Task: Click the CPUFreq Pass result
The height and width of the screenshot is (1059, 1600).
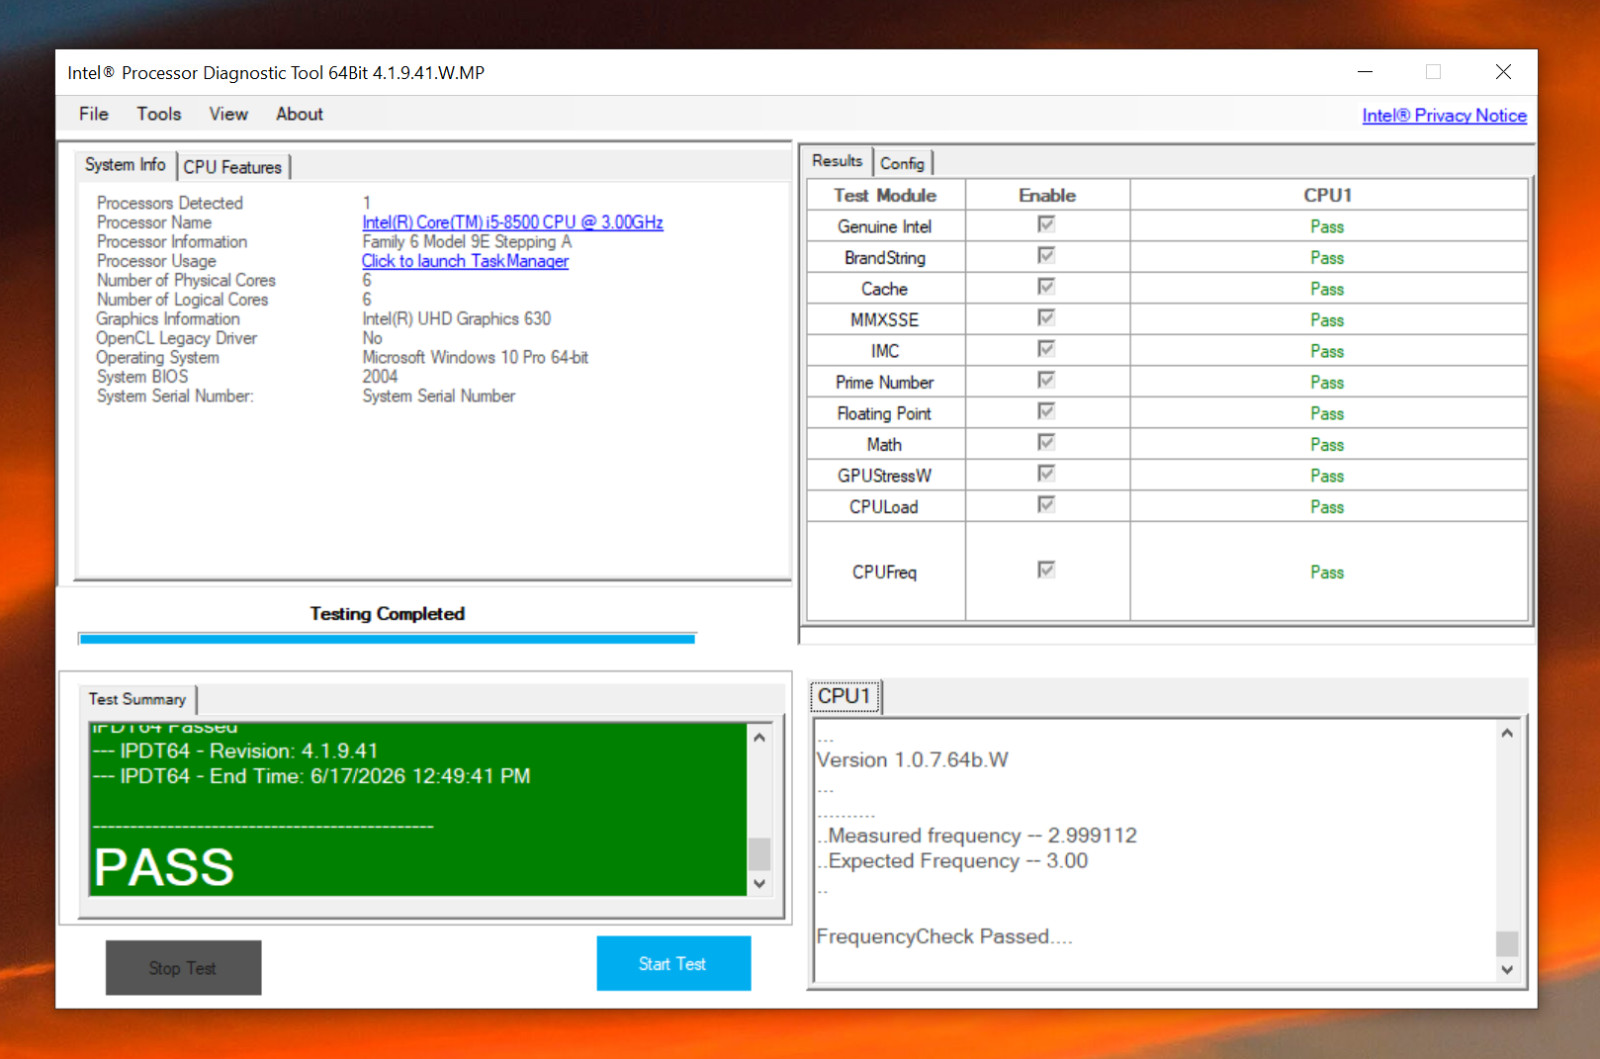Action: pyautogui.click(x=1327, y=572)
